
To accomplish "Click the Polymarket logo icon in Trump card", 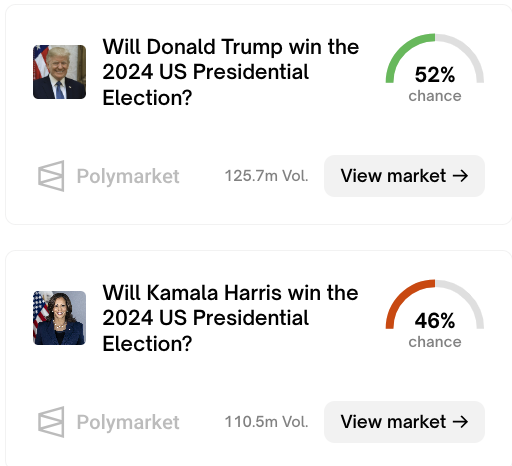I will tap(51, 176).
